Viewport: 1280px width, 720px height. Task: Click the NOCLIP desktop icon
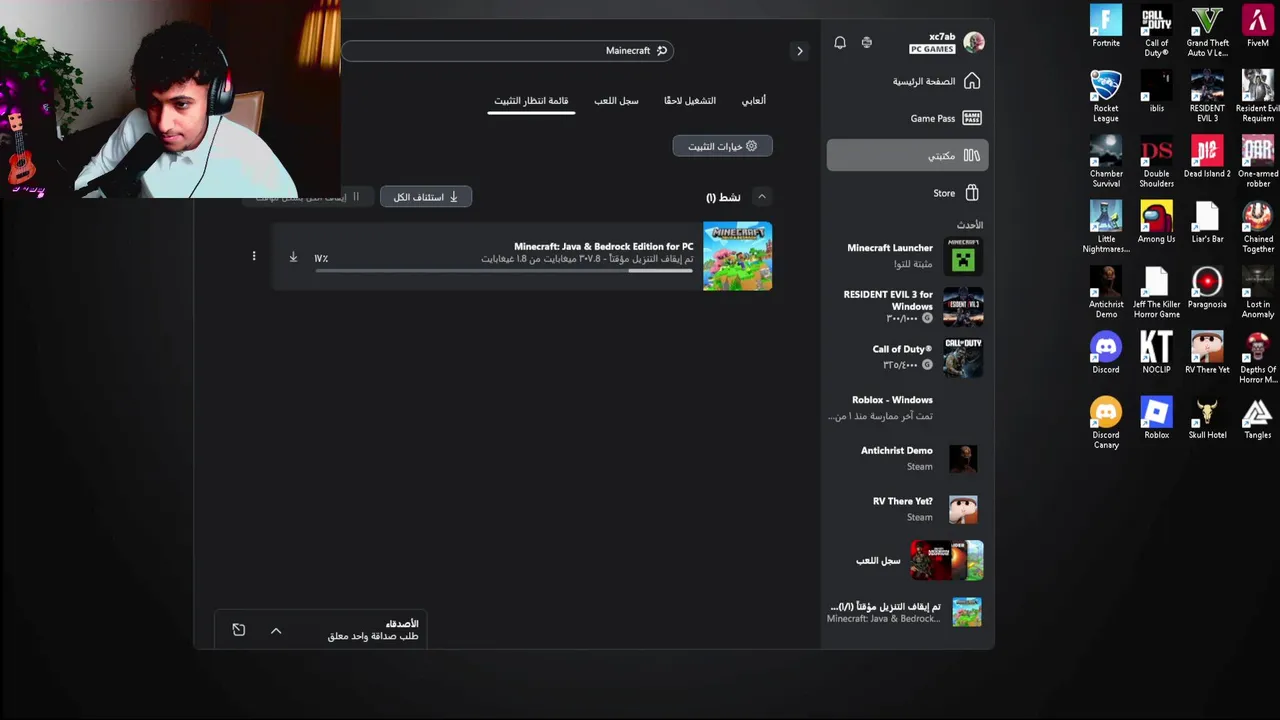(x=1157, y=352)
